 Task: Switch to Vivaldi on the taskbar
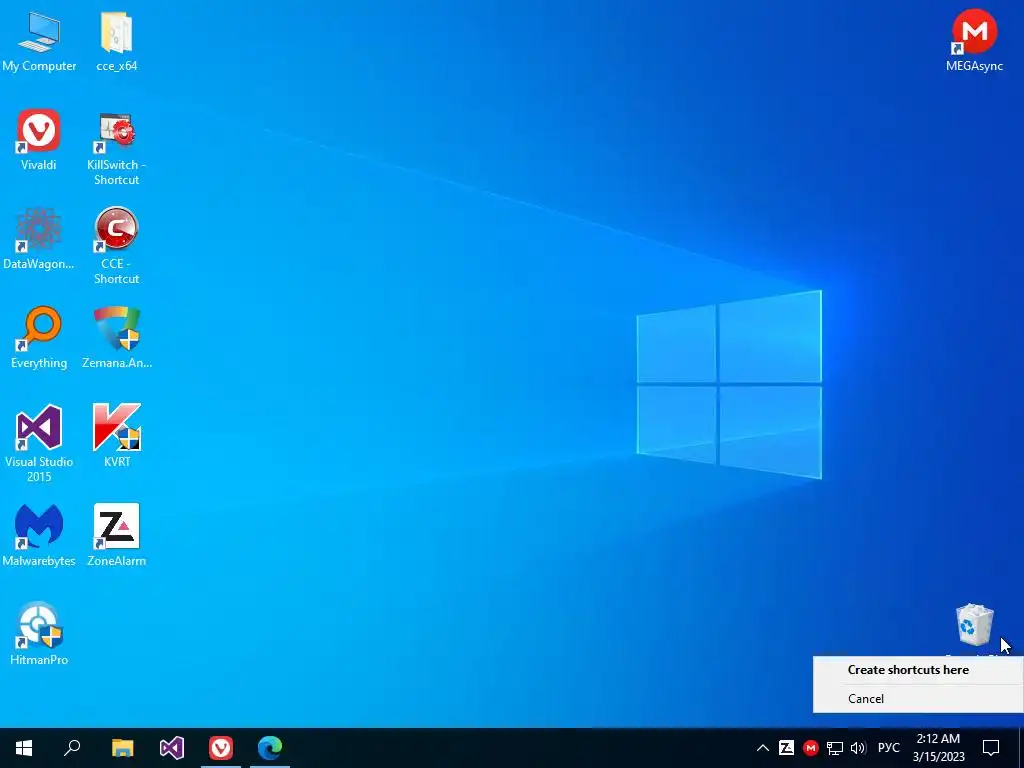221,748
